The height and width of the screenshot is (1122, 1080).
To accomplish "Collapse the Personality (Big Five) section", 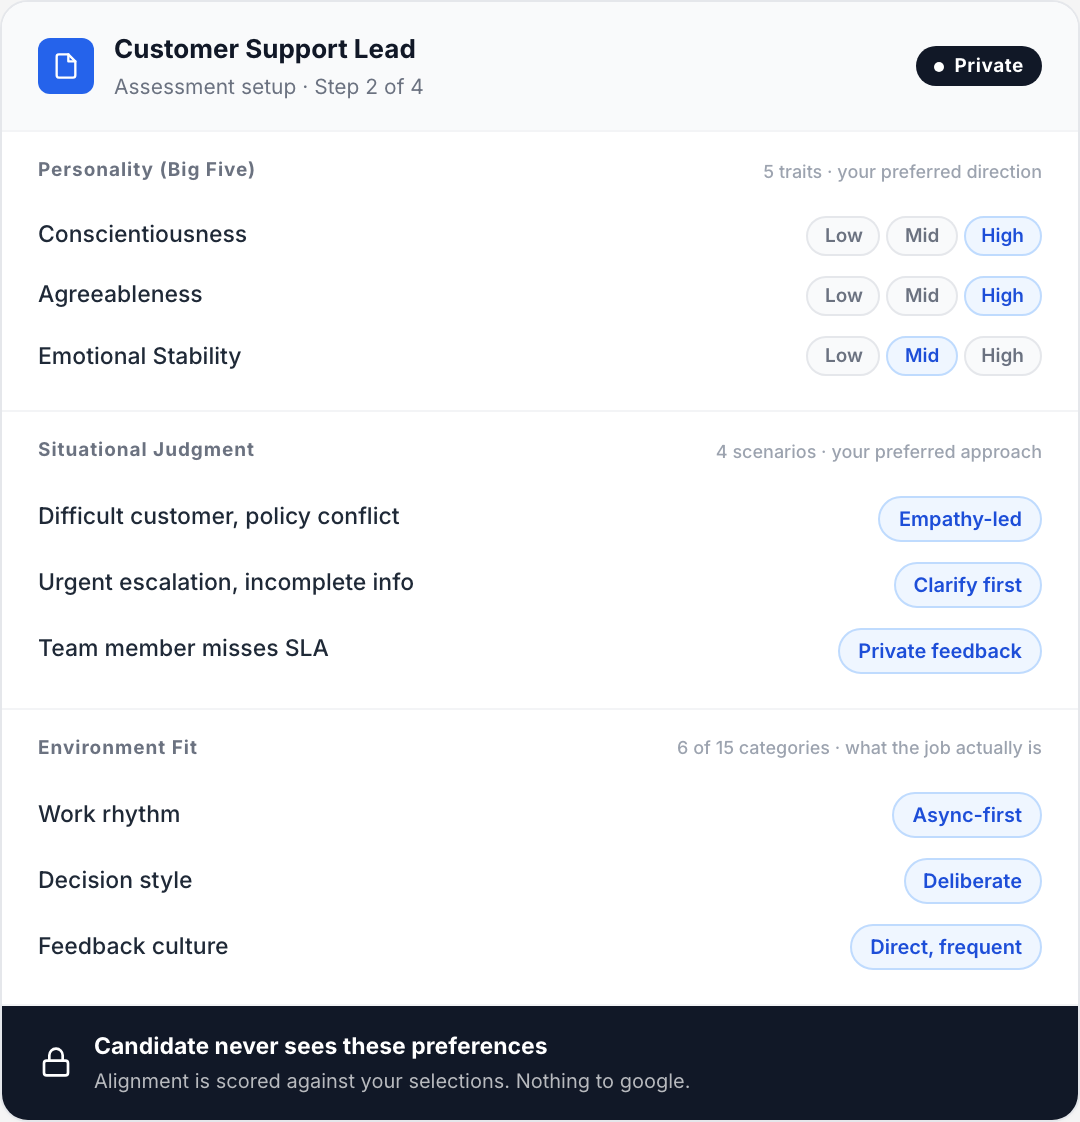I will tap(146, 169).
